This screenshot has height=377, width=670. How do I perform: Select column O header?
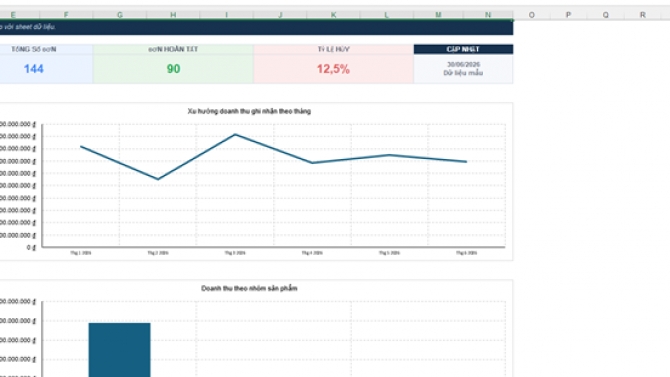click(532, 15)
